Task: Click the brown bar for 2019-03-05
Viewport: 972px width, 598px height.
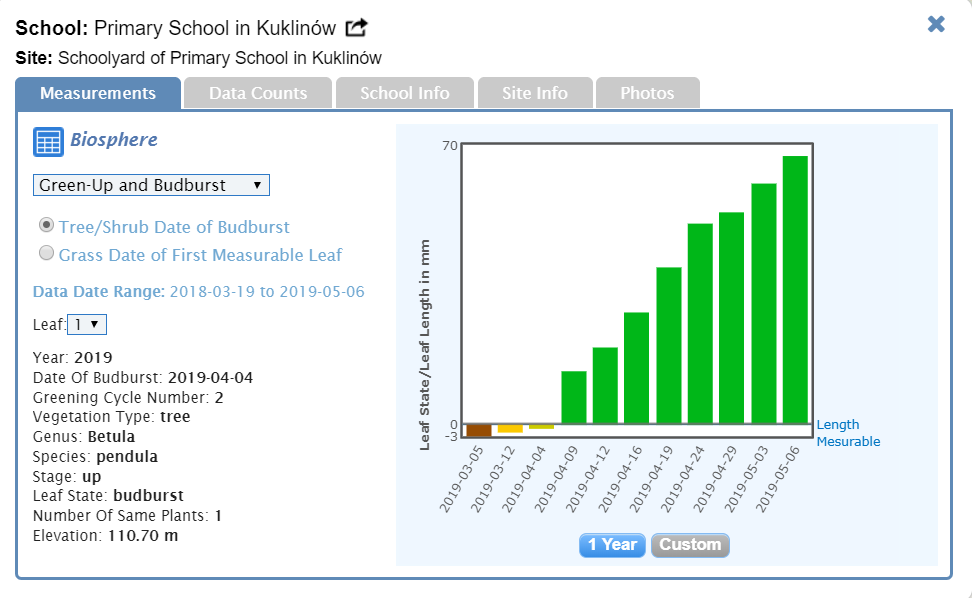Action: [x=479, y=431]
